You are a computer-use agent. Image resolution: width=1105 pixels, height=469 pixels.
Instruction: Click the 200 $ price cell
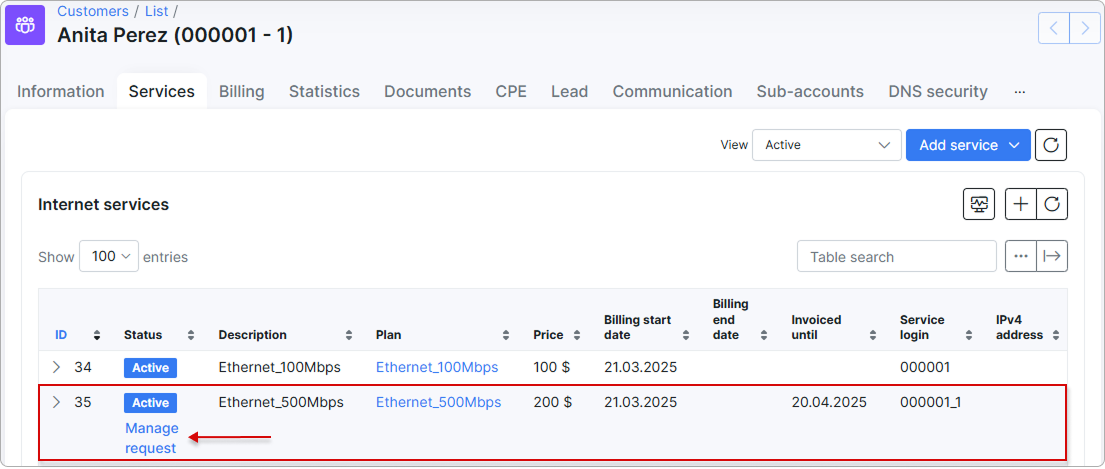tap(552, 402)
